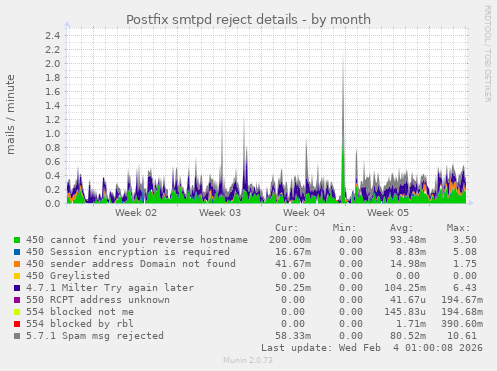Click the 104.25m average value

point(405,288)
